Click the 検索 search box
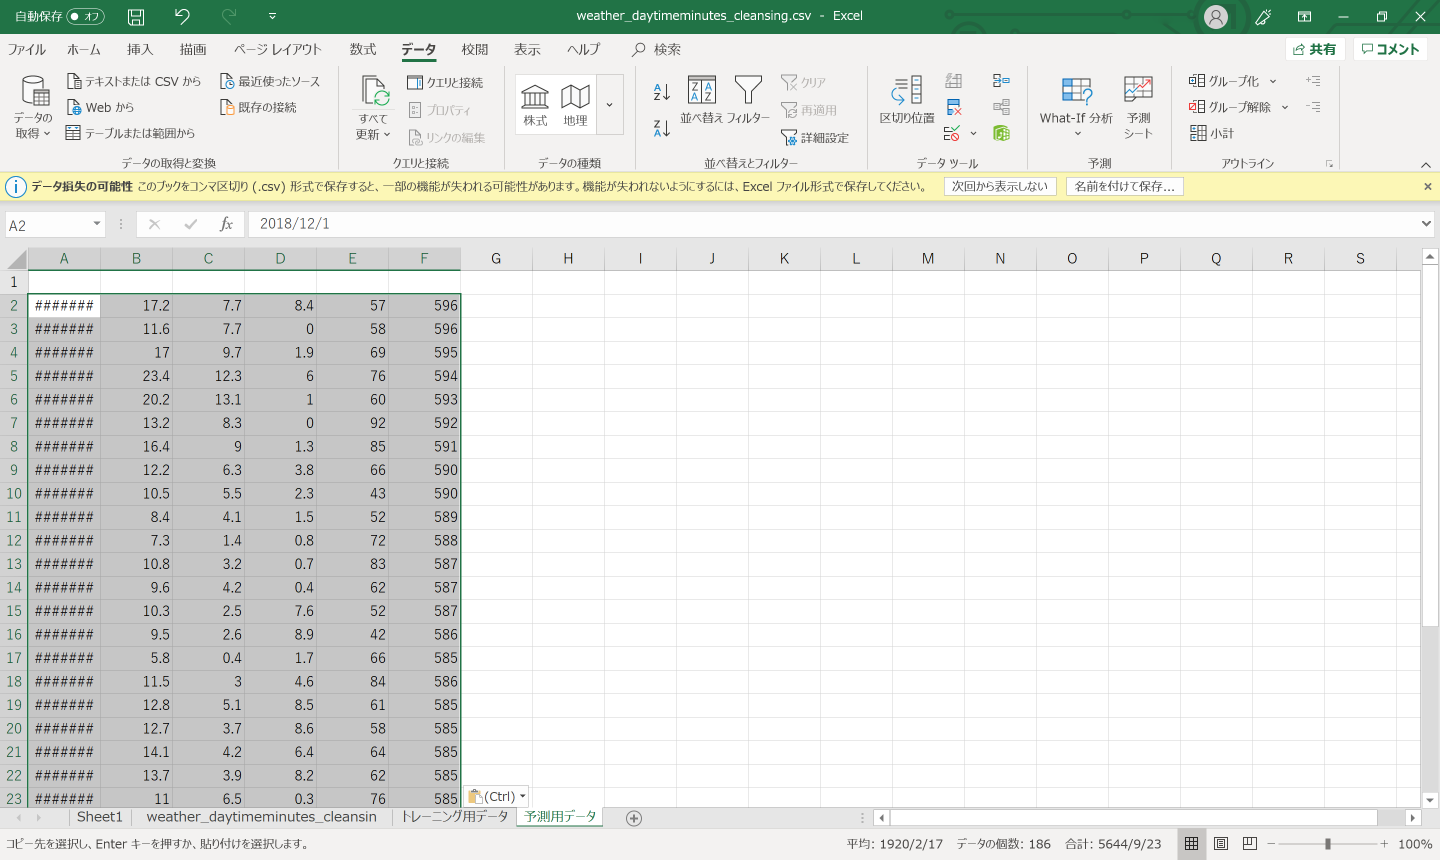This screenshot has height=860, width=1440. 657,49
